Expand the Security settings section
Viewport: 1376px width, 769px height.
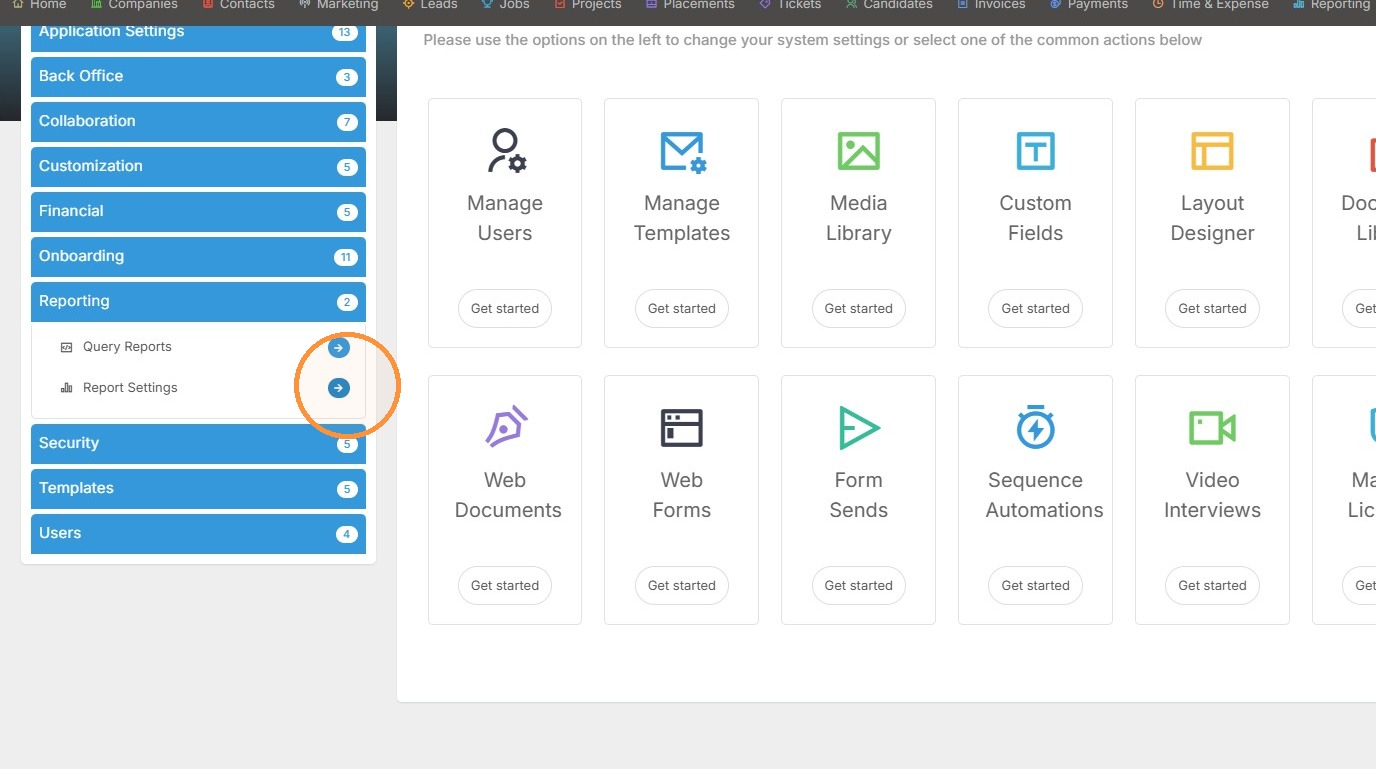point(198,443)
